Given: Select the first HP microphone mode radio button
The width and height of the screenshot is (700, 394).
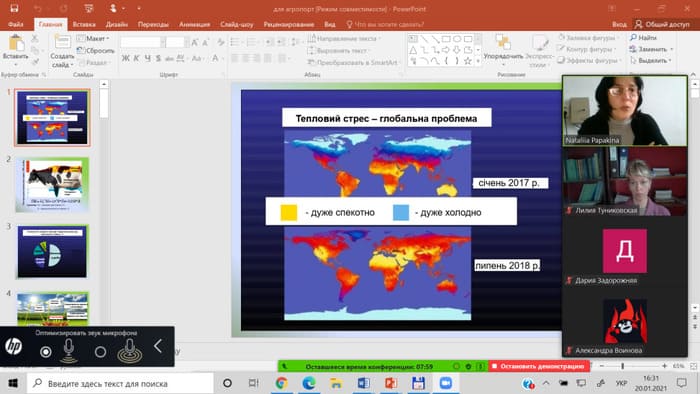Looking at the screenshot, I should (x=46, y=352).
